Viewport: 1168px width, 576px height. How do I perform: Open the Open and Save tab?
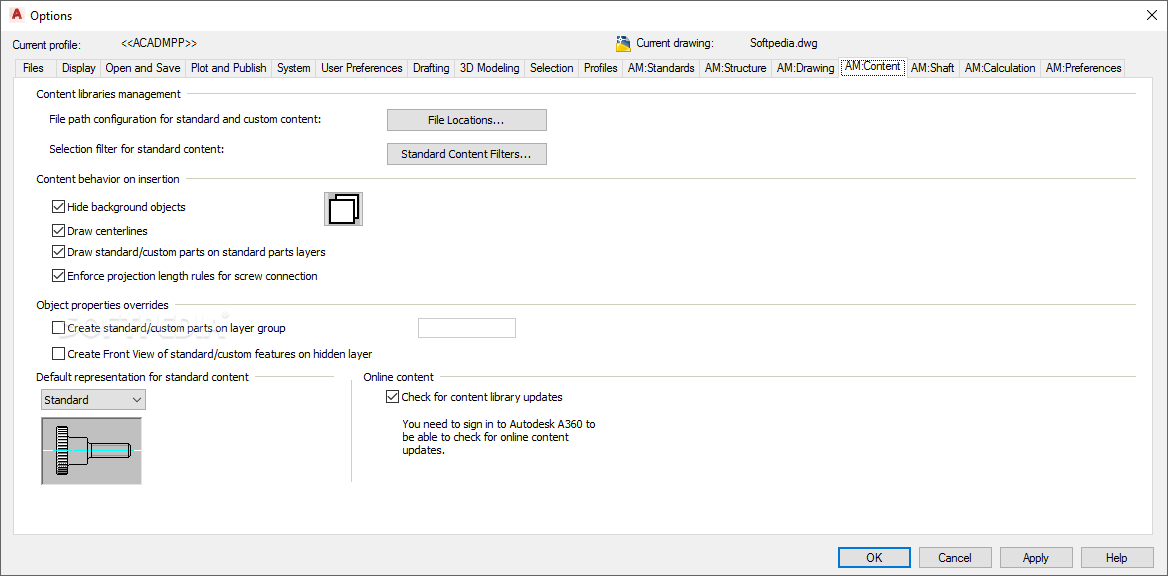click(143, 68)
